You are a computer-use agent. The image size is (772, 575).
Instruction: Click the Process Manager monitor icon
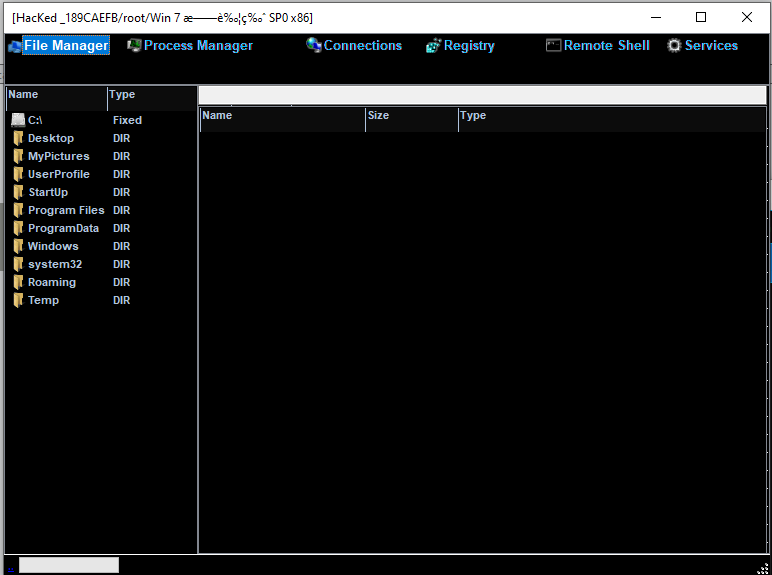click(x=134, y=45)
